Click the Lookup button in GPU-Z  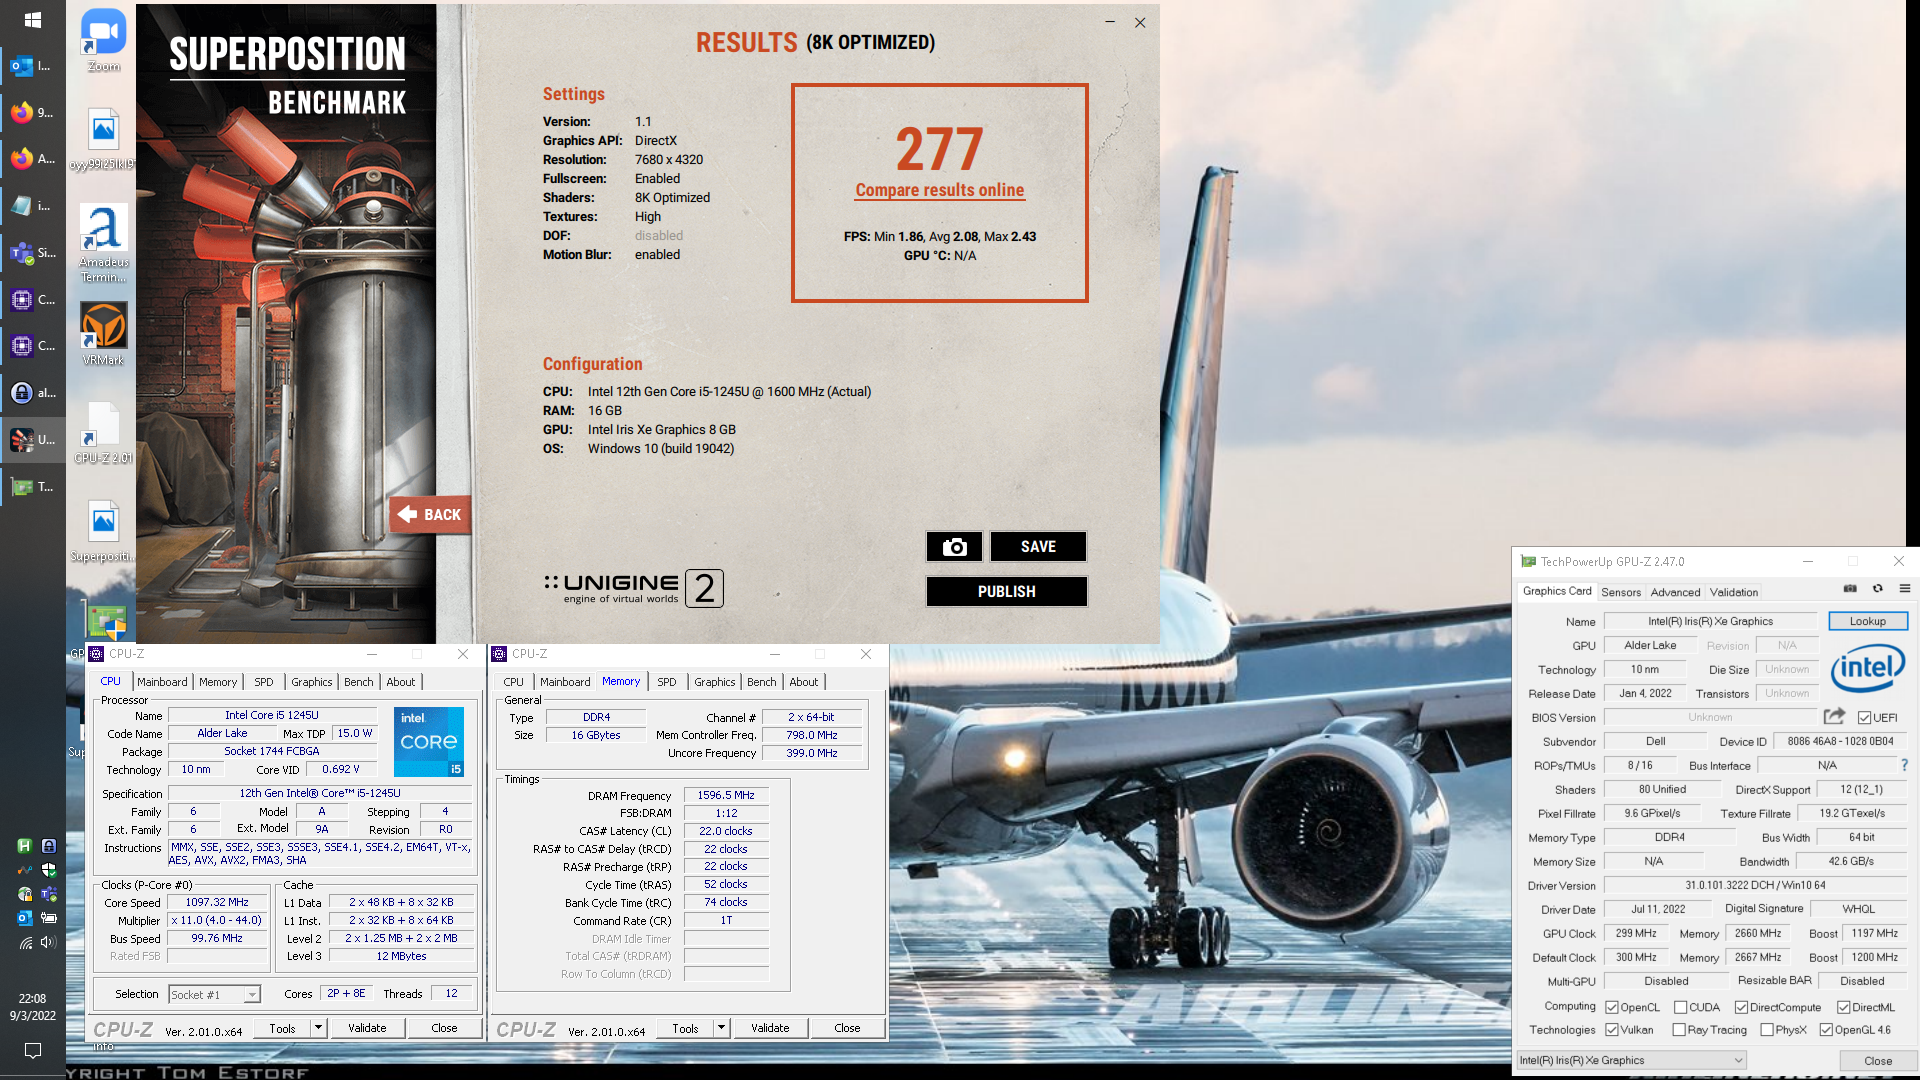(x=1867, y=621)
